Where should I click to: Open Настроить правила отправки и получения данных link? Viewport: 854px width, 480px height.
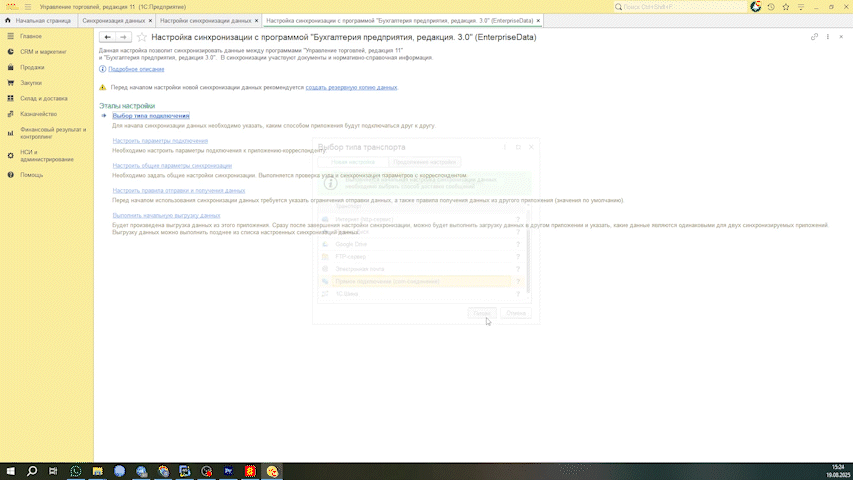point(179,191)
